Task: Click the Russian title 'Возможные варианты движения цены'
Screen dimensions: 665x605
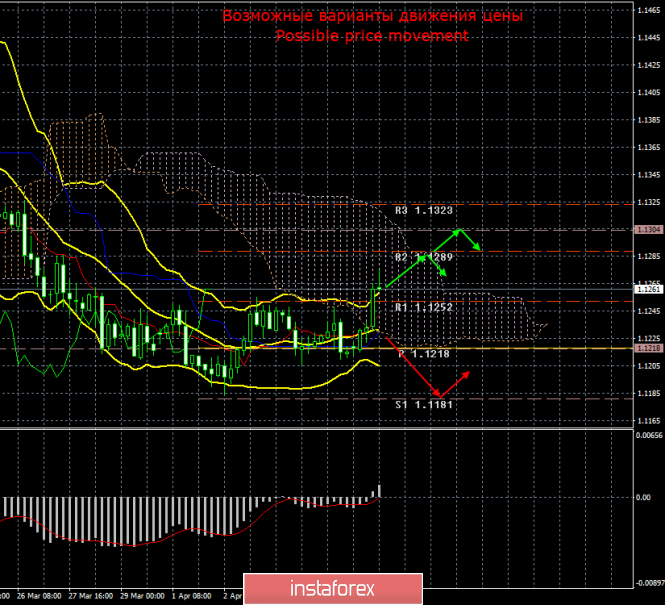Action: (372, 16)
